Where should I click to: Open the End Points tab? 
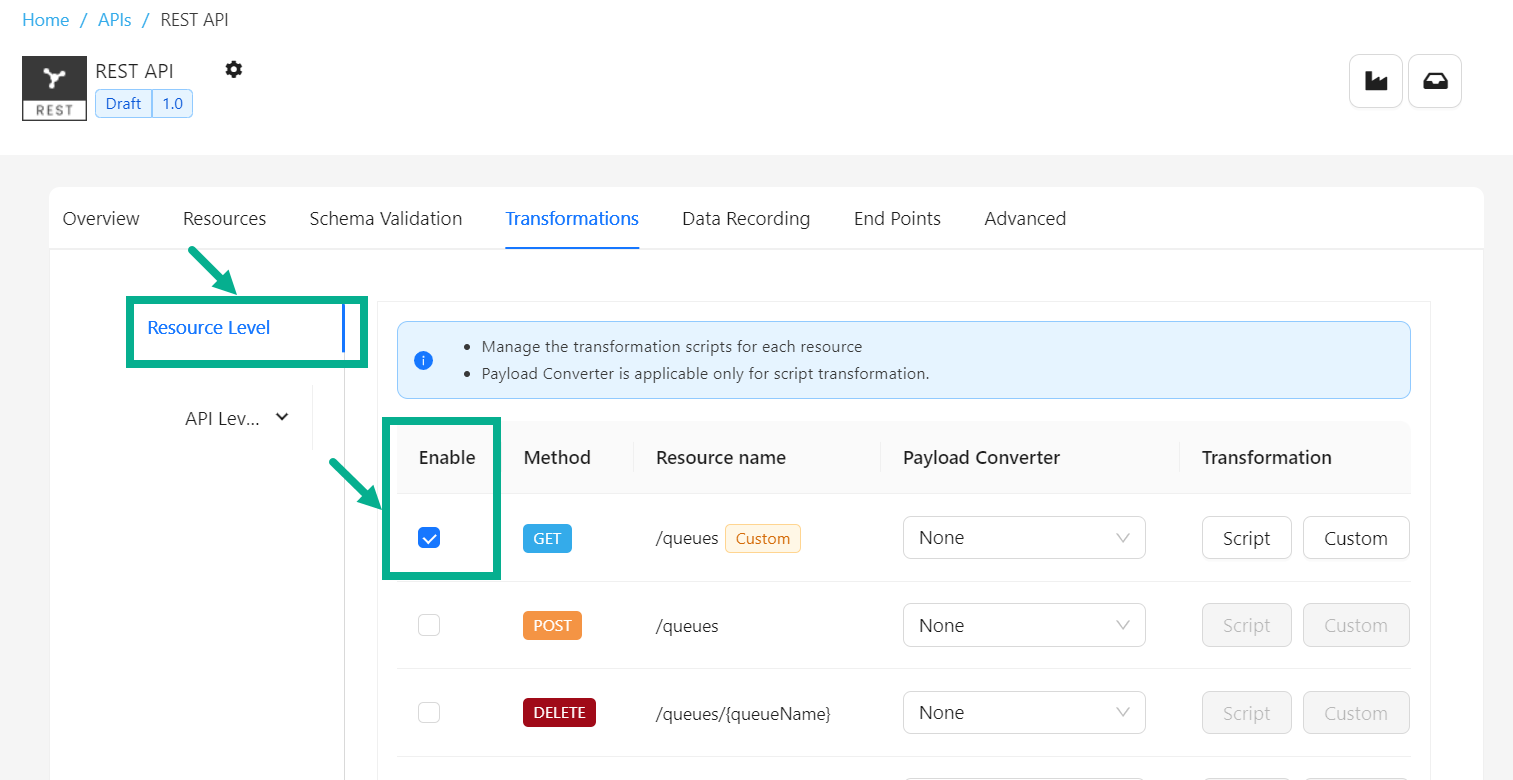[897, 218]
